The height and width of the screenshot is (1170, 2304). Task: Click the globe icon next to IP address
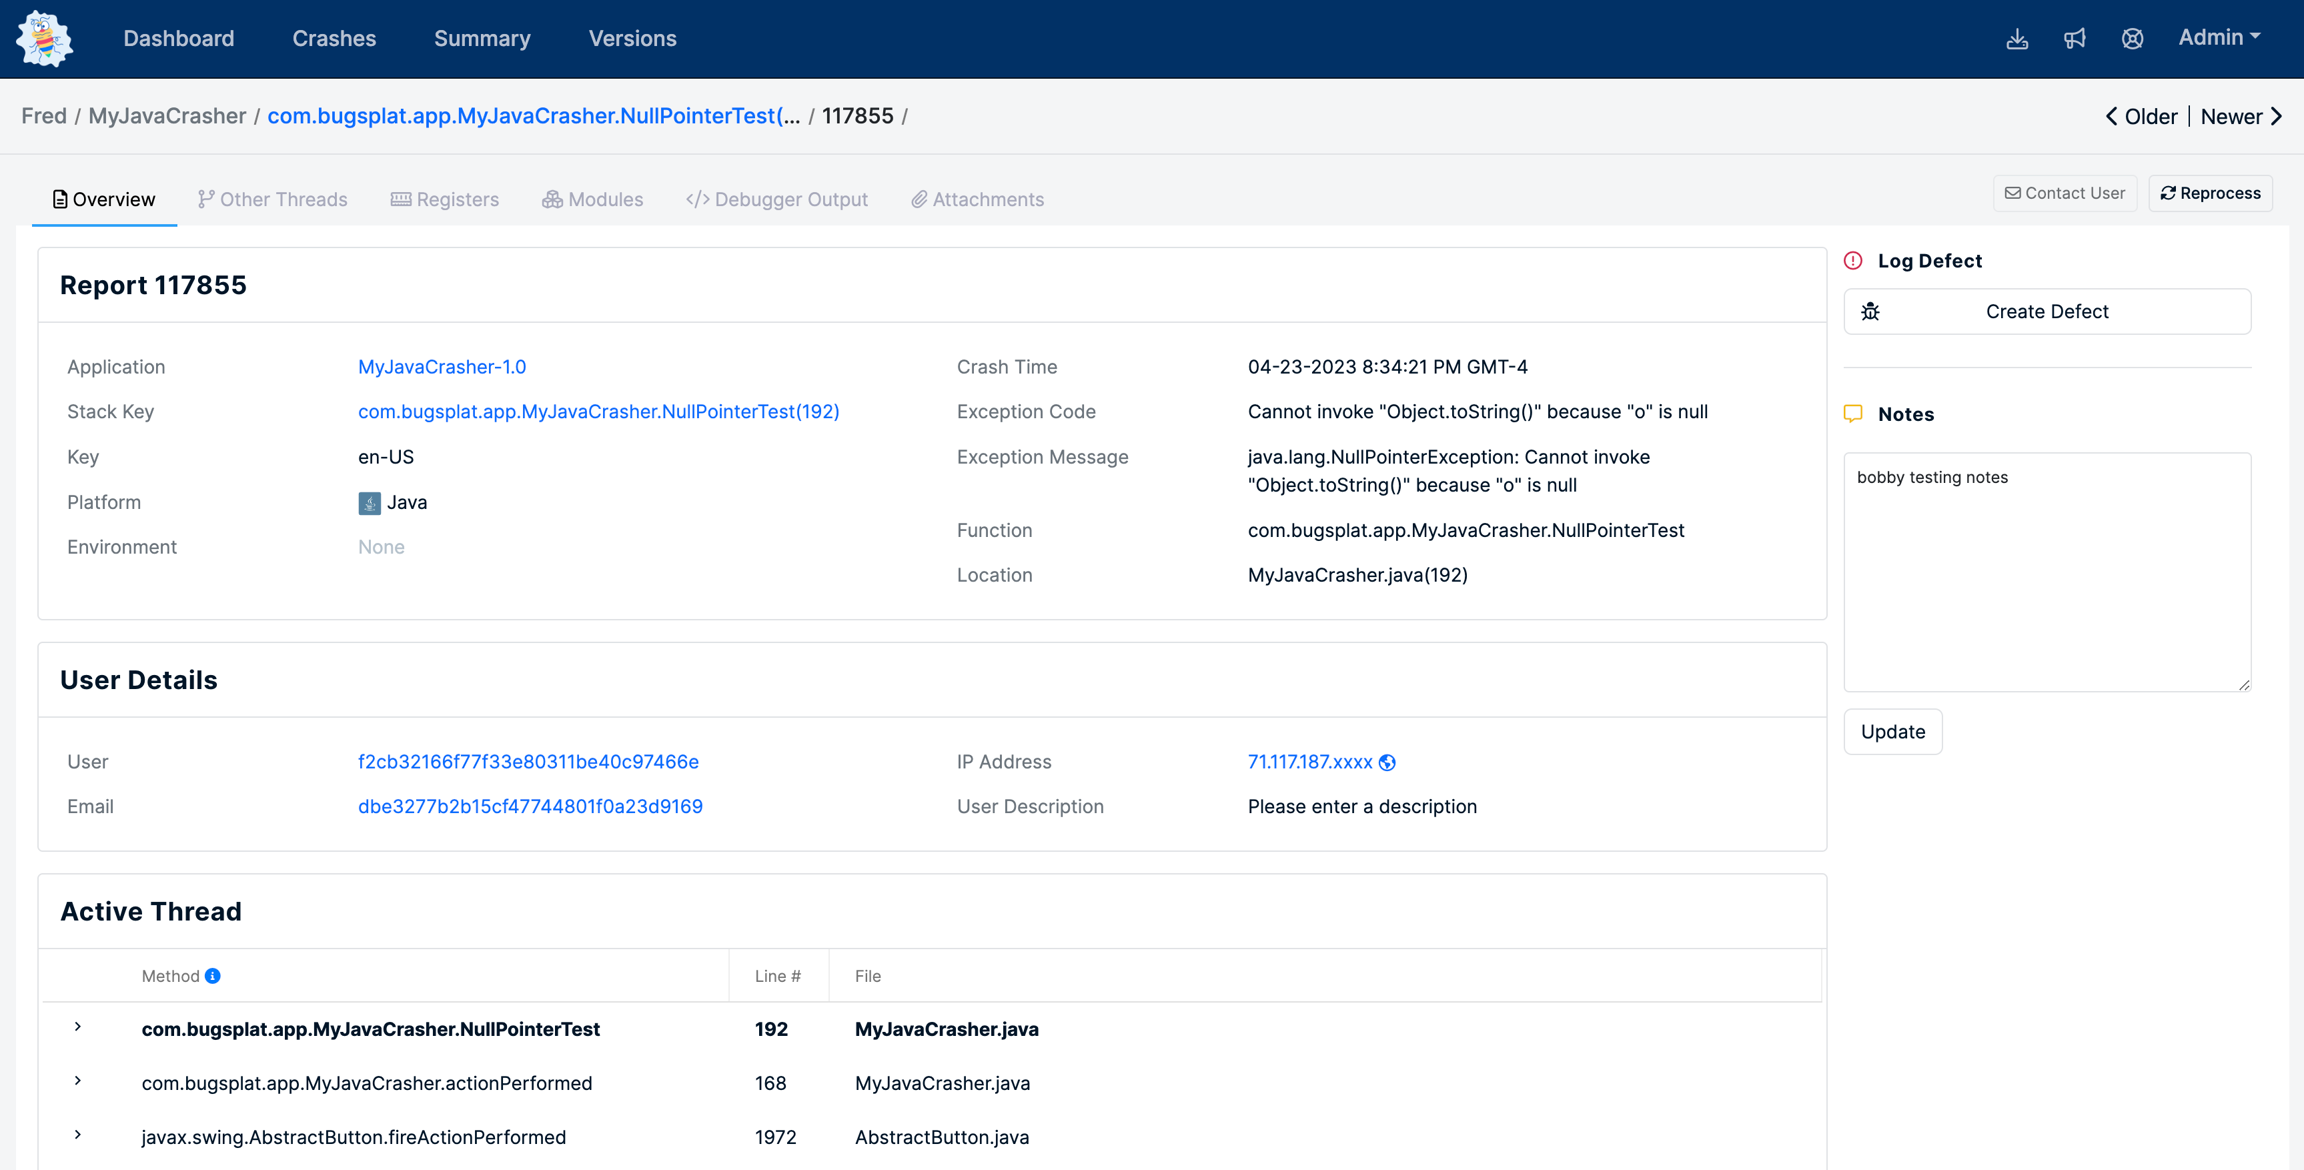[x=1387, y=763]
